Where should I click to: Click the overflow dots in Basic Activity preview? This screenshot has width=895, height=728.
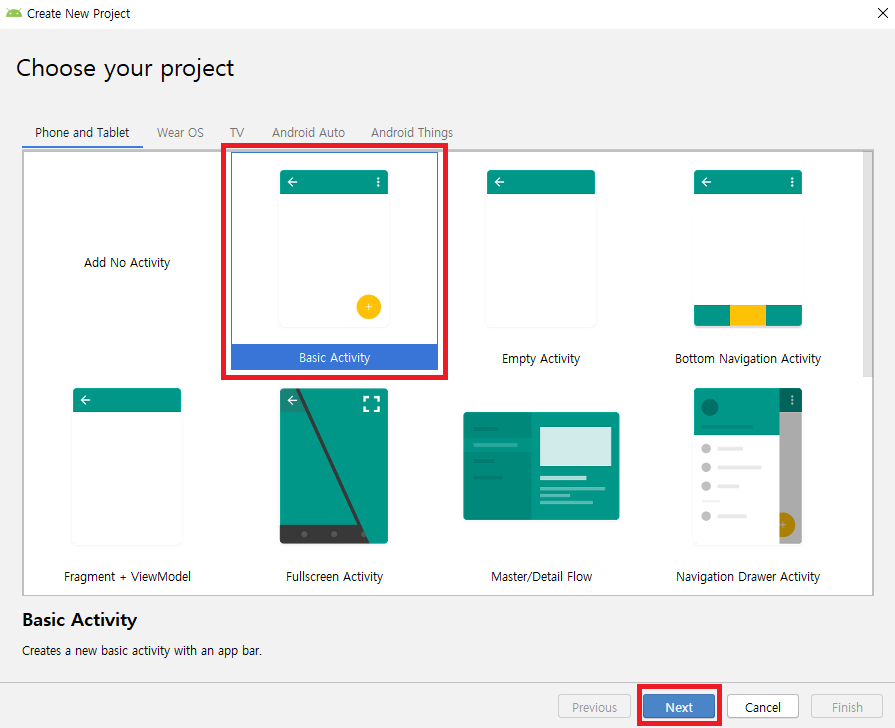tap(378, 182)
